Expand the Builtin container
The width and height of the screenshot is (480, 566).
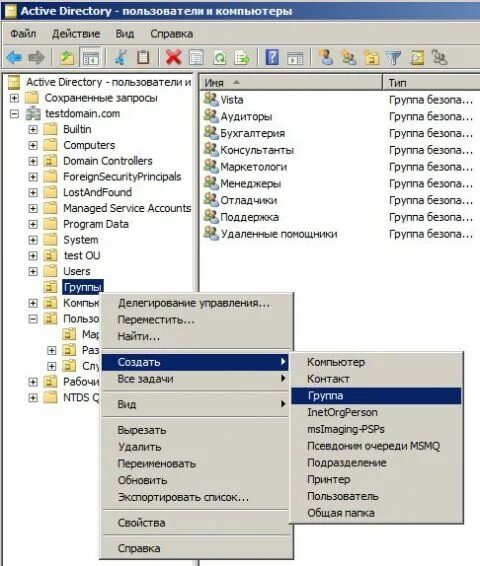pyautogui.click(x=33, y=129)
